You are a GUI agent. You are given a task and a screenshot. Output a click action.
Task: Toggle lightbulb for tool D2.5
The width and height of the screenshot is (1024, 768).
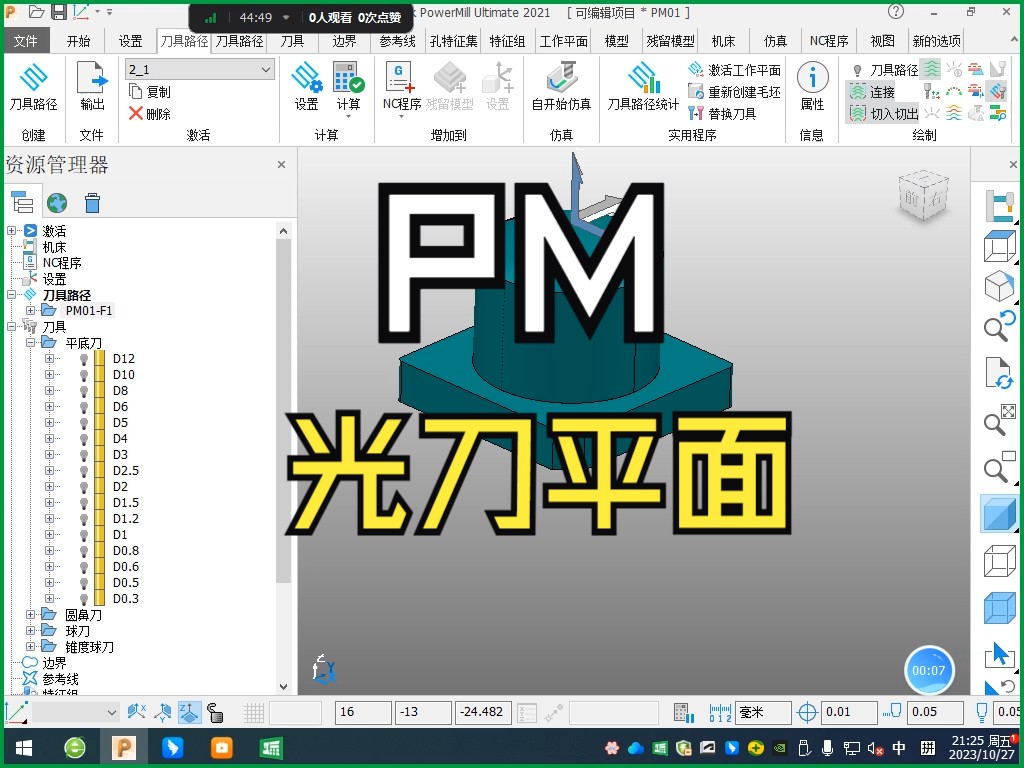(x=84, y=471)
